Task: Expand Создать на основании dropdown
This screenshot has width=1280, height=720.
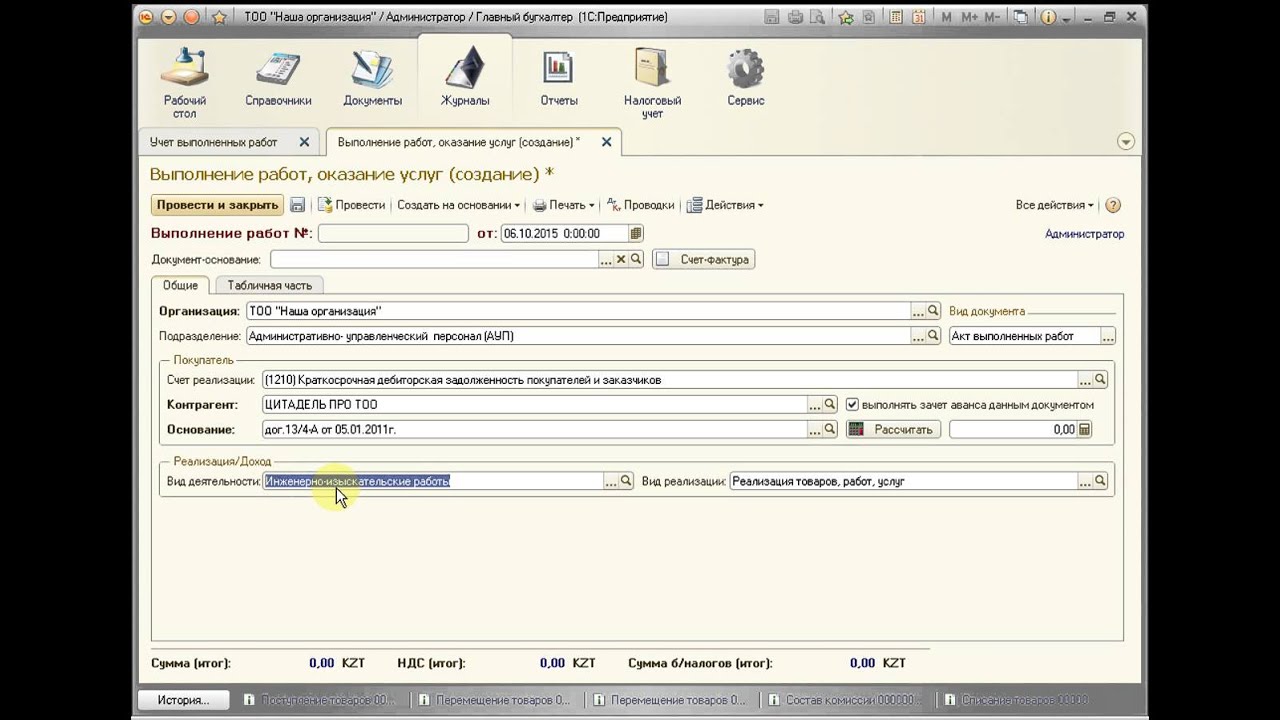Action: click(x=458, y=205)
